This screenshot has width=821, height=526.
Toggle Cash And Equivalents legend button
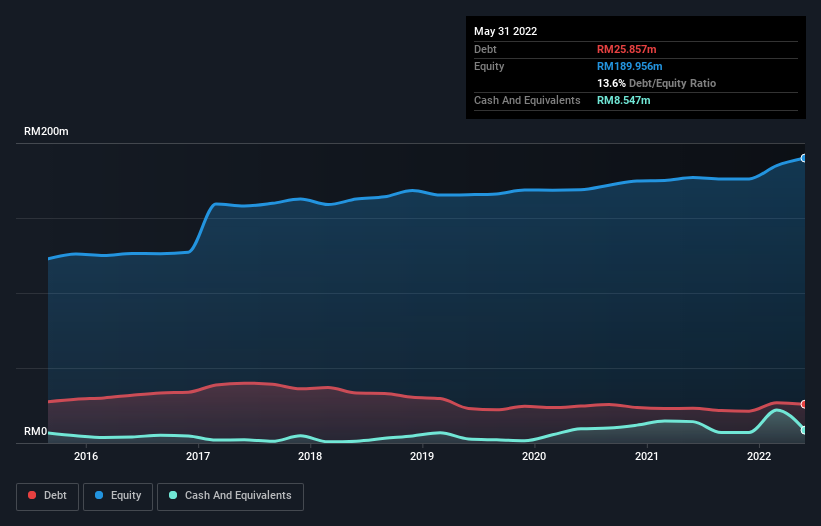coord(230,496)
